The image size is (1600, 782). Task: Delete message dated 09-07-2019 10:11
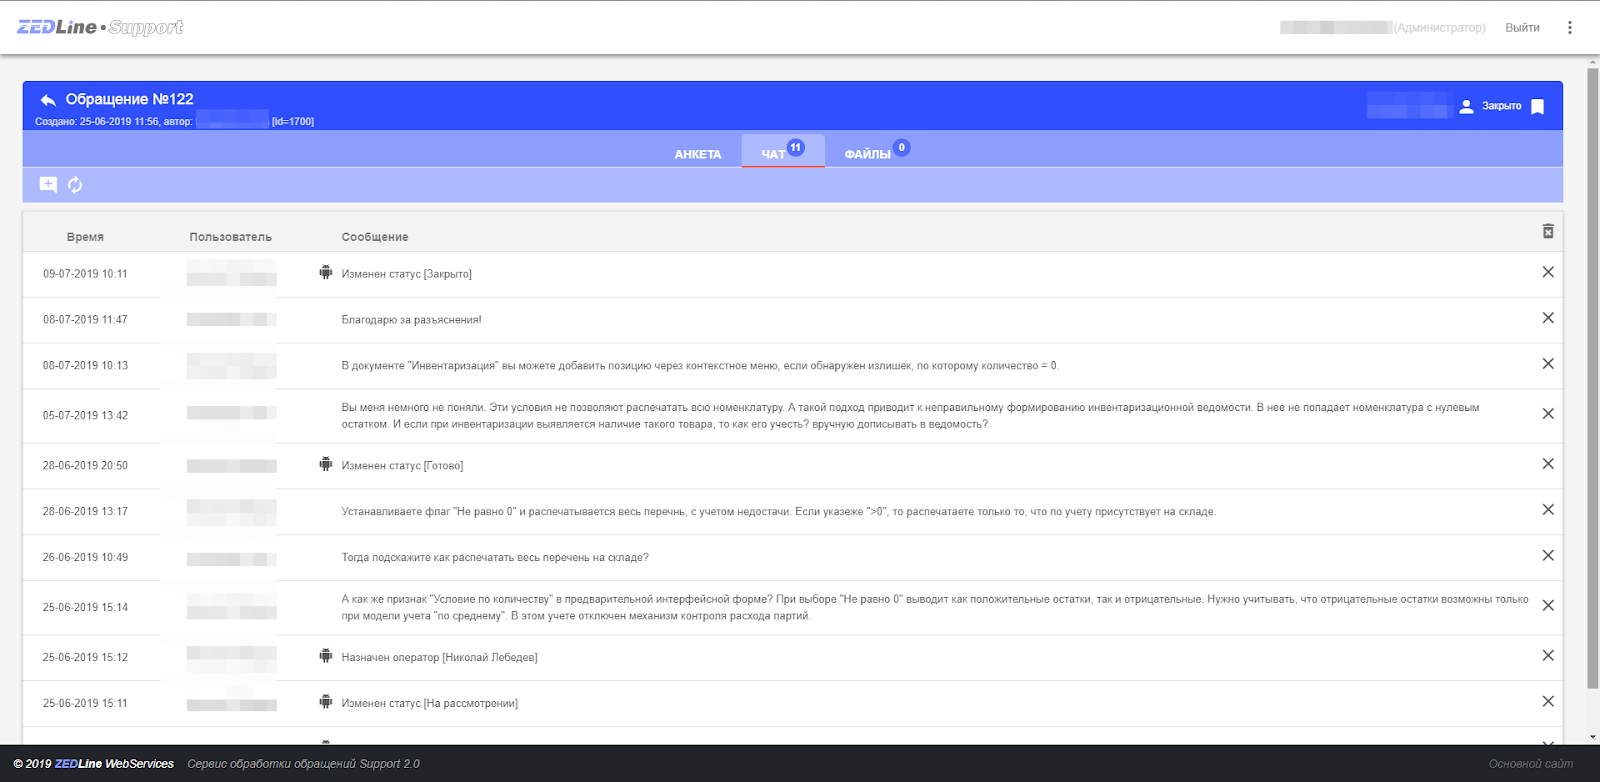1548,272
